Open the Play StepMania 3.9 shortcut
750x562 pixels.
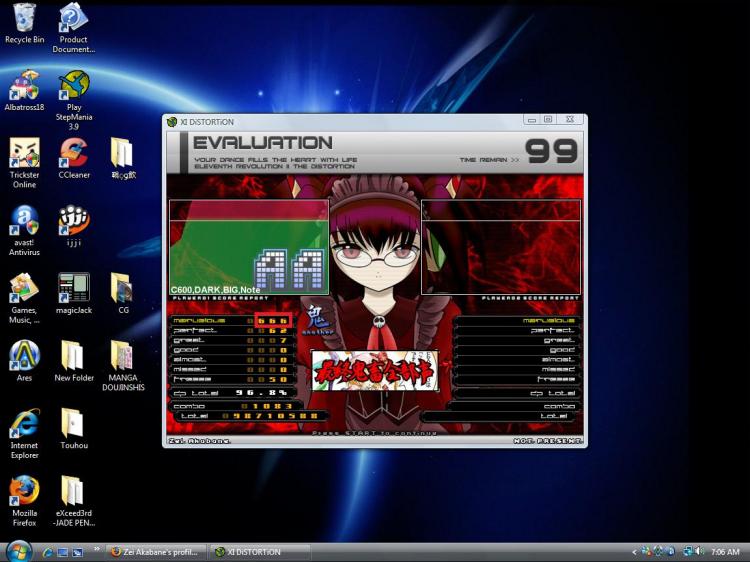point(73,86)
